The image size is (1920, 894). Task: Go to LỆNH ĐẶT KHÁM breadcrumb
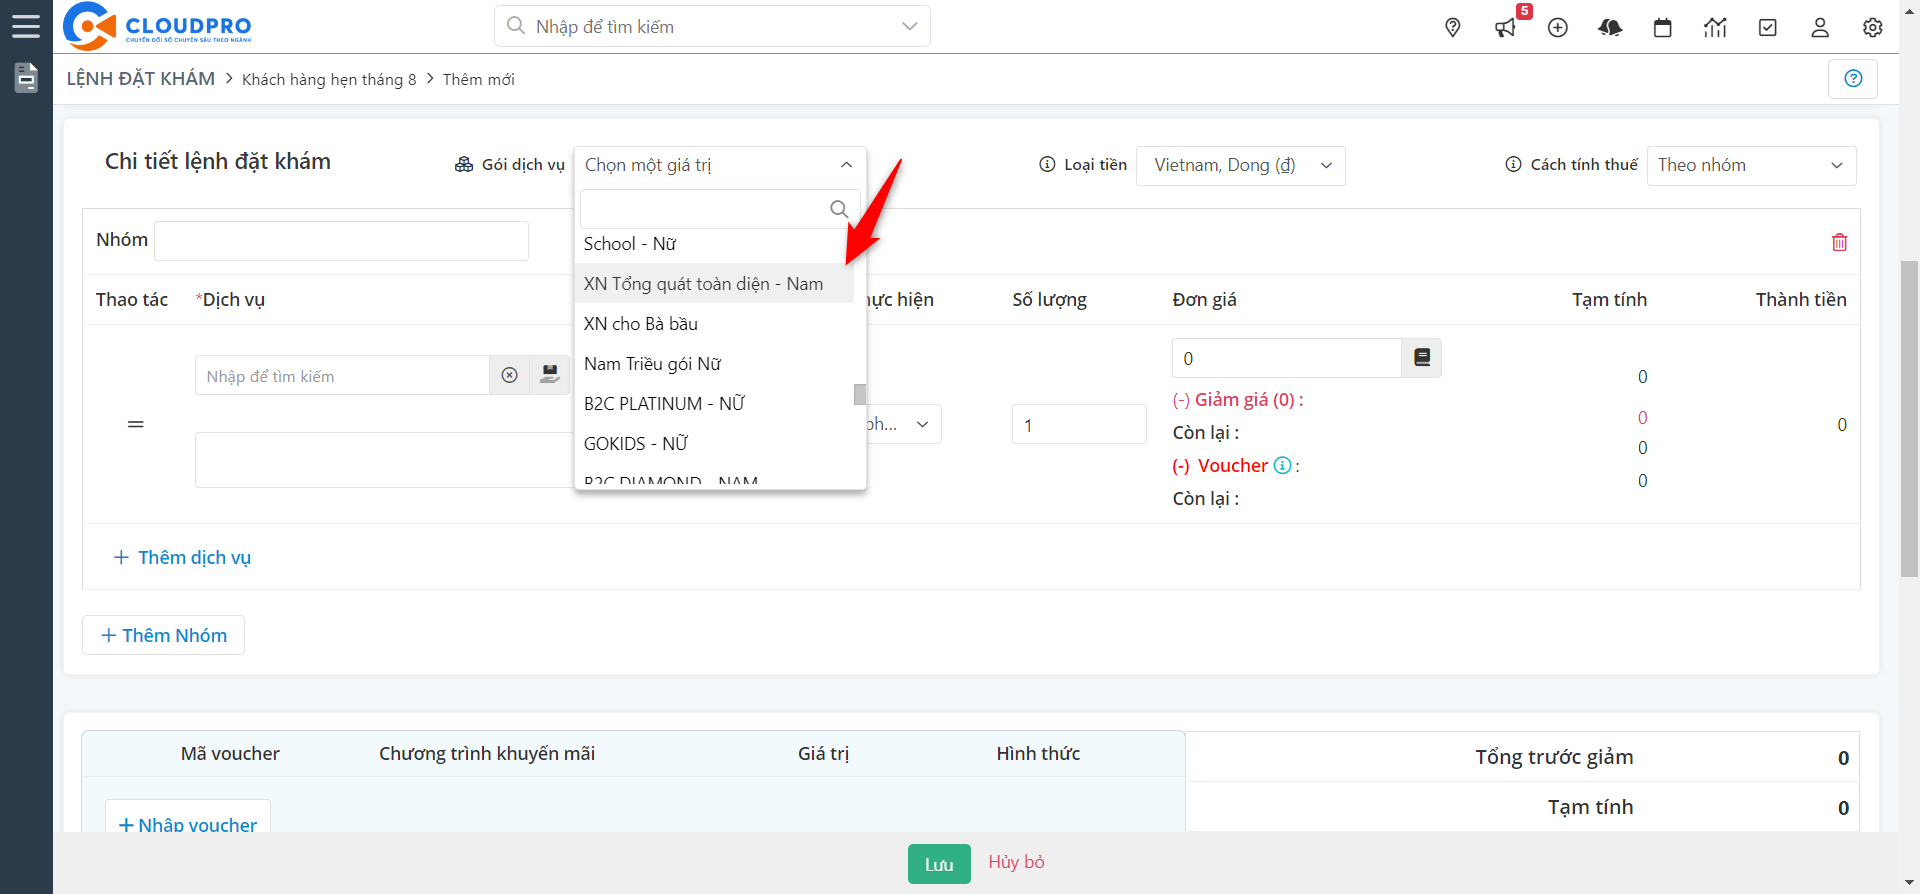coord(141,79)
